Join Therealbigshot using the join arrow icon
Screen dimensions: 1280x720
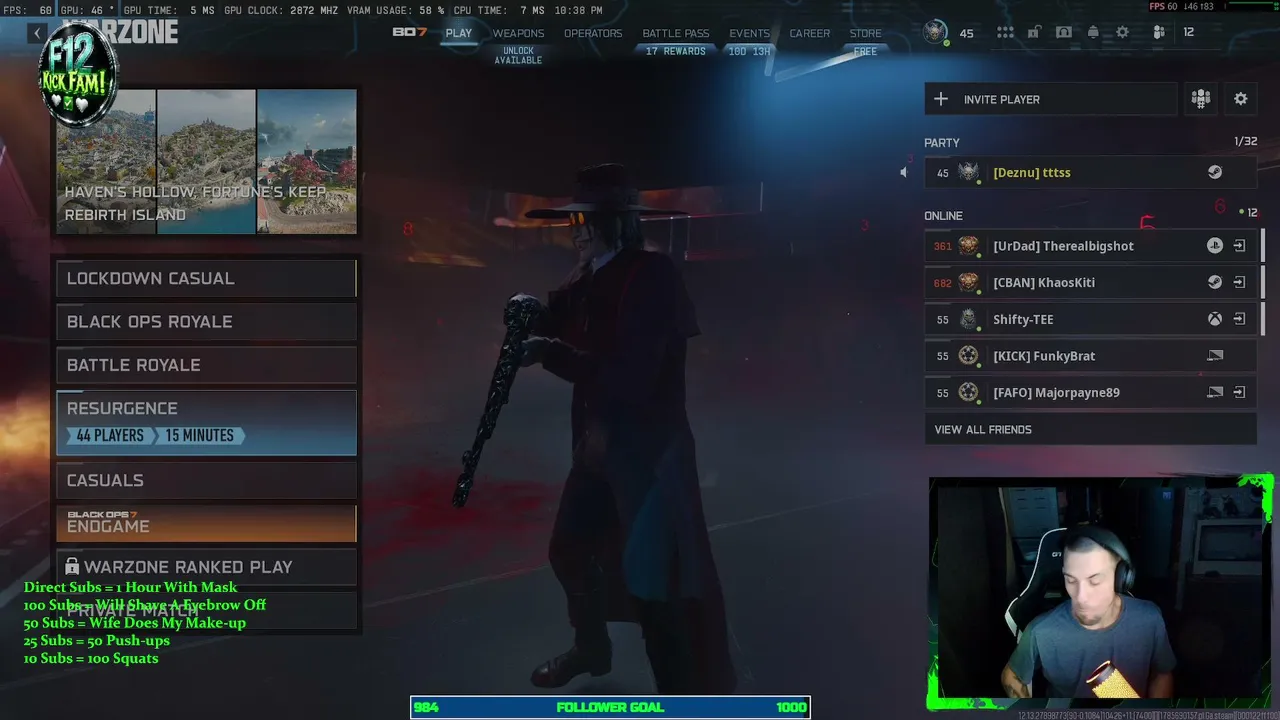[x=1239, y=245]
